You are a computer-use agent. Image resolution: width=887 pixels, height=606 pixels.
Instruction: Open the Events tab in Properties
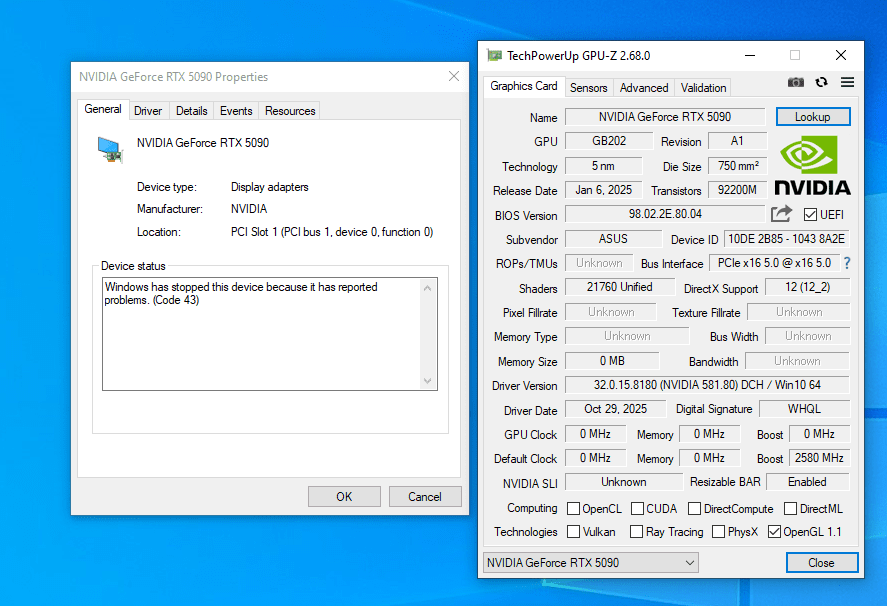236,111
